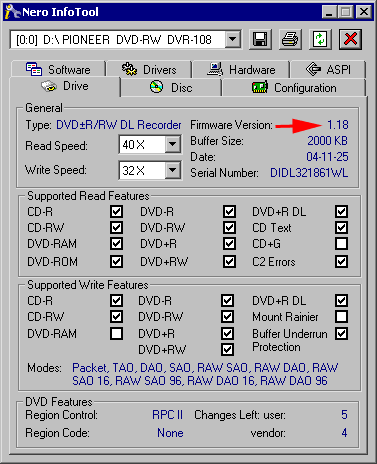Image resolution: width=377 pixels, height=464 pixels.
Task: Toggle Buffer Underrun Protection checkbox
Action: point(341,333)
